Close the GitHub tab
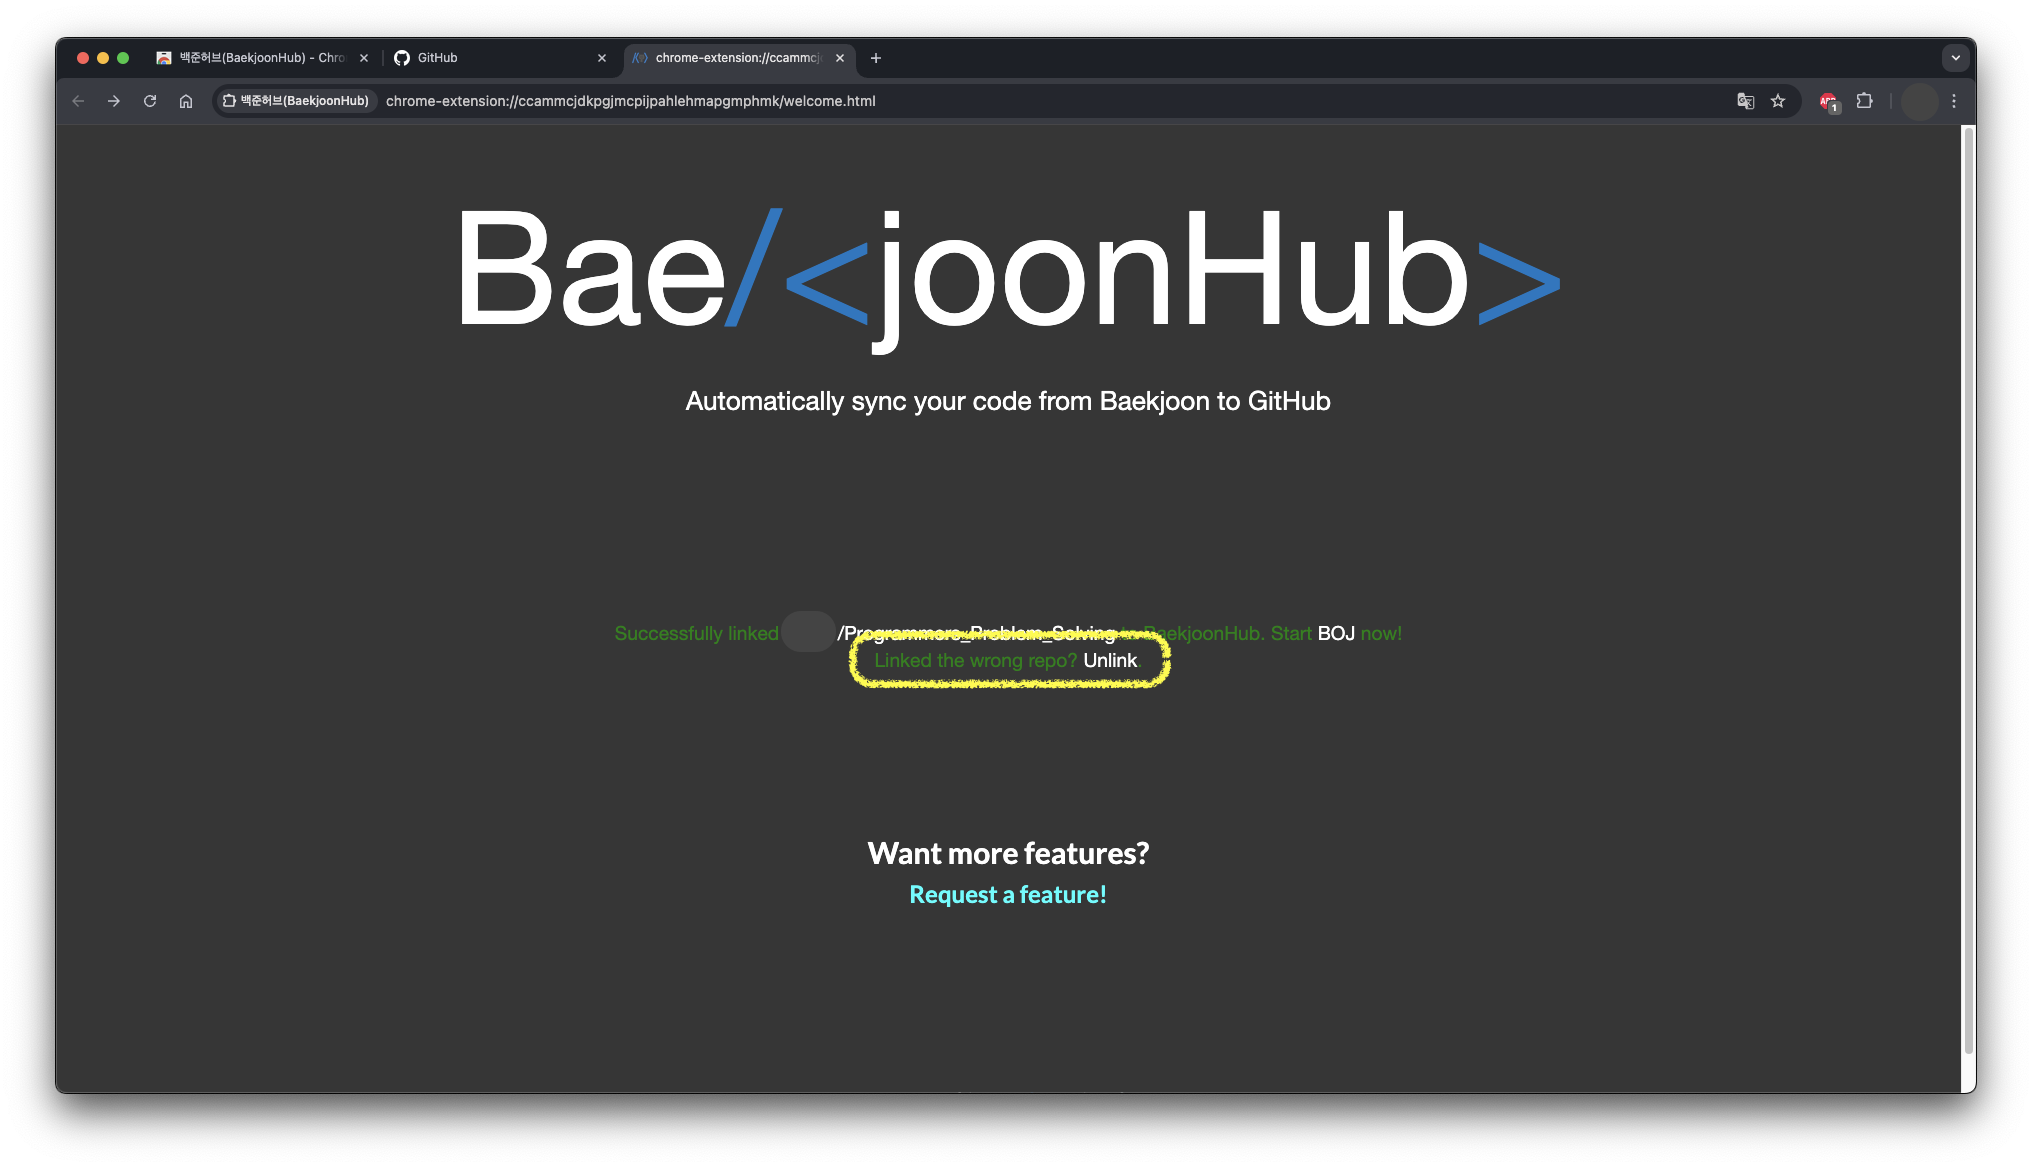Screen dimensions: 2032x1167 [602, 58]
